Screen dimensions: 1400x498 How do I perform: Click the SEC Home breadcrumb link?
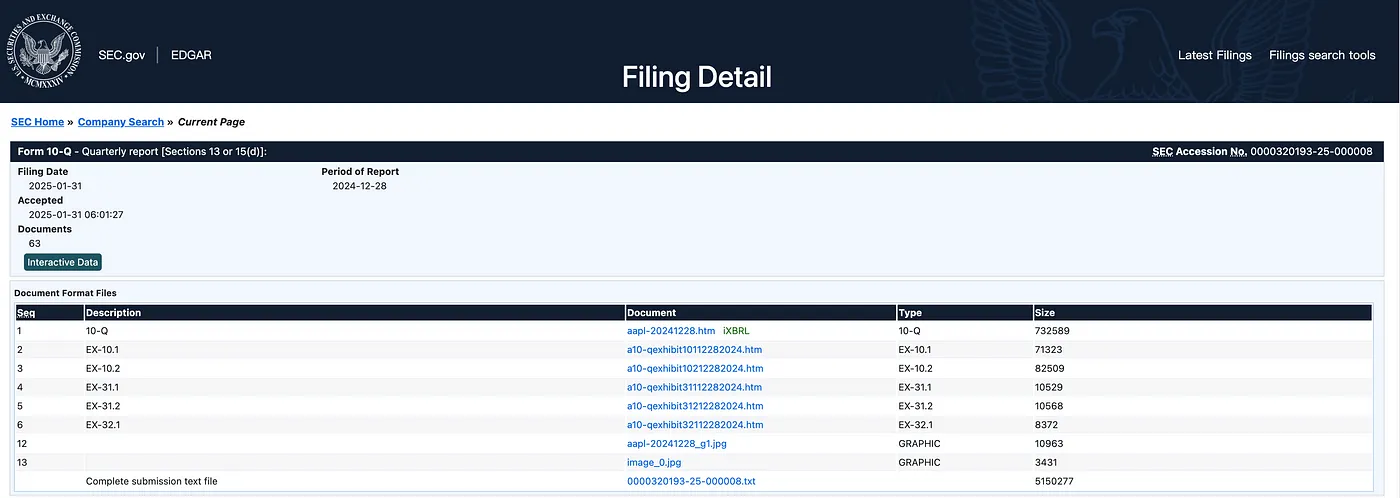click(37, 122)
